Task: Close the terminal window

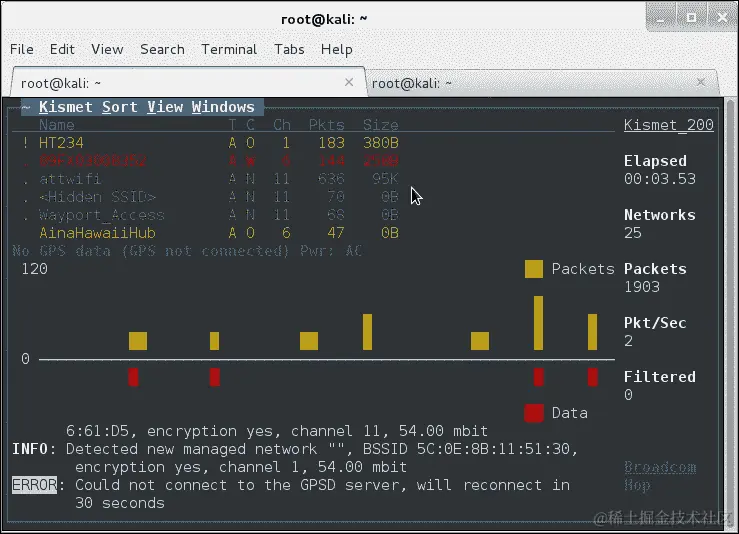Action: (722, 18)
